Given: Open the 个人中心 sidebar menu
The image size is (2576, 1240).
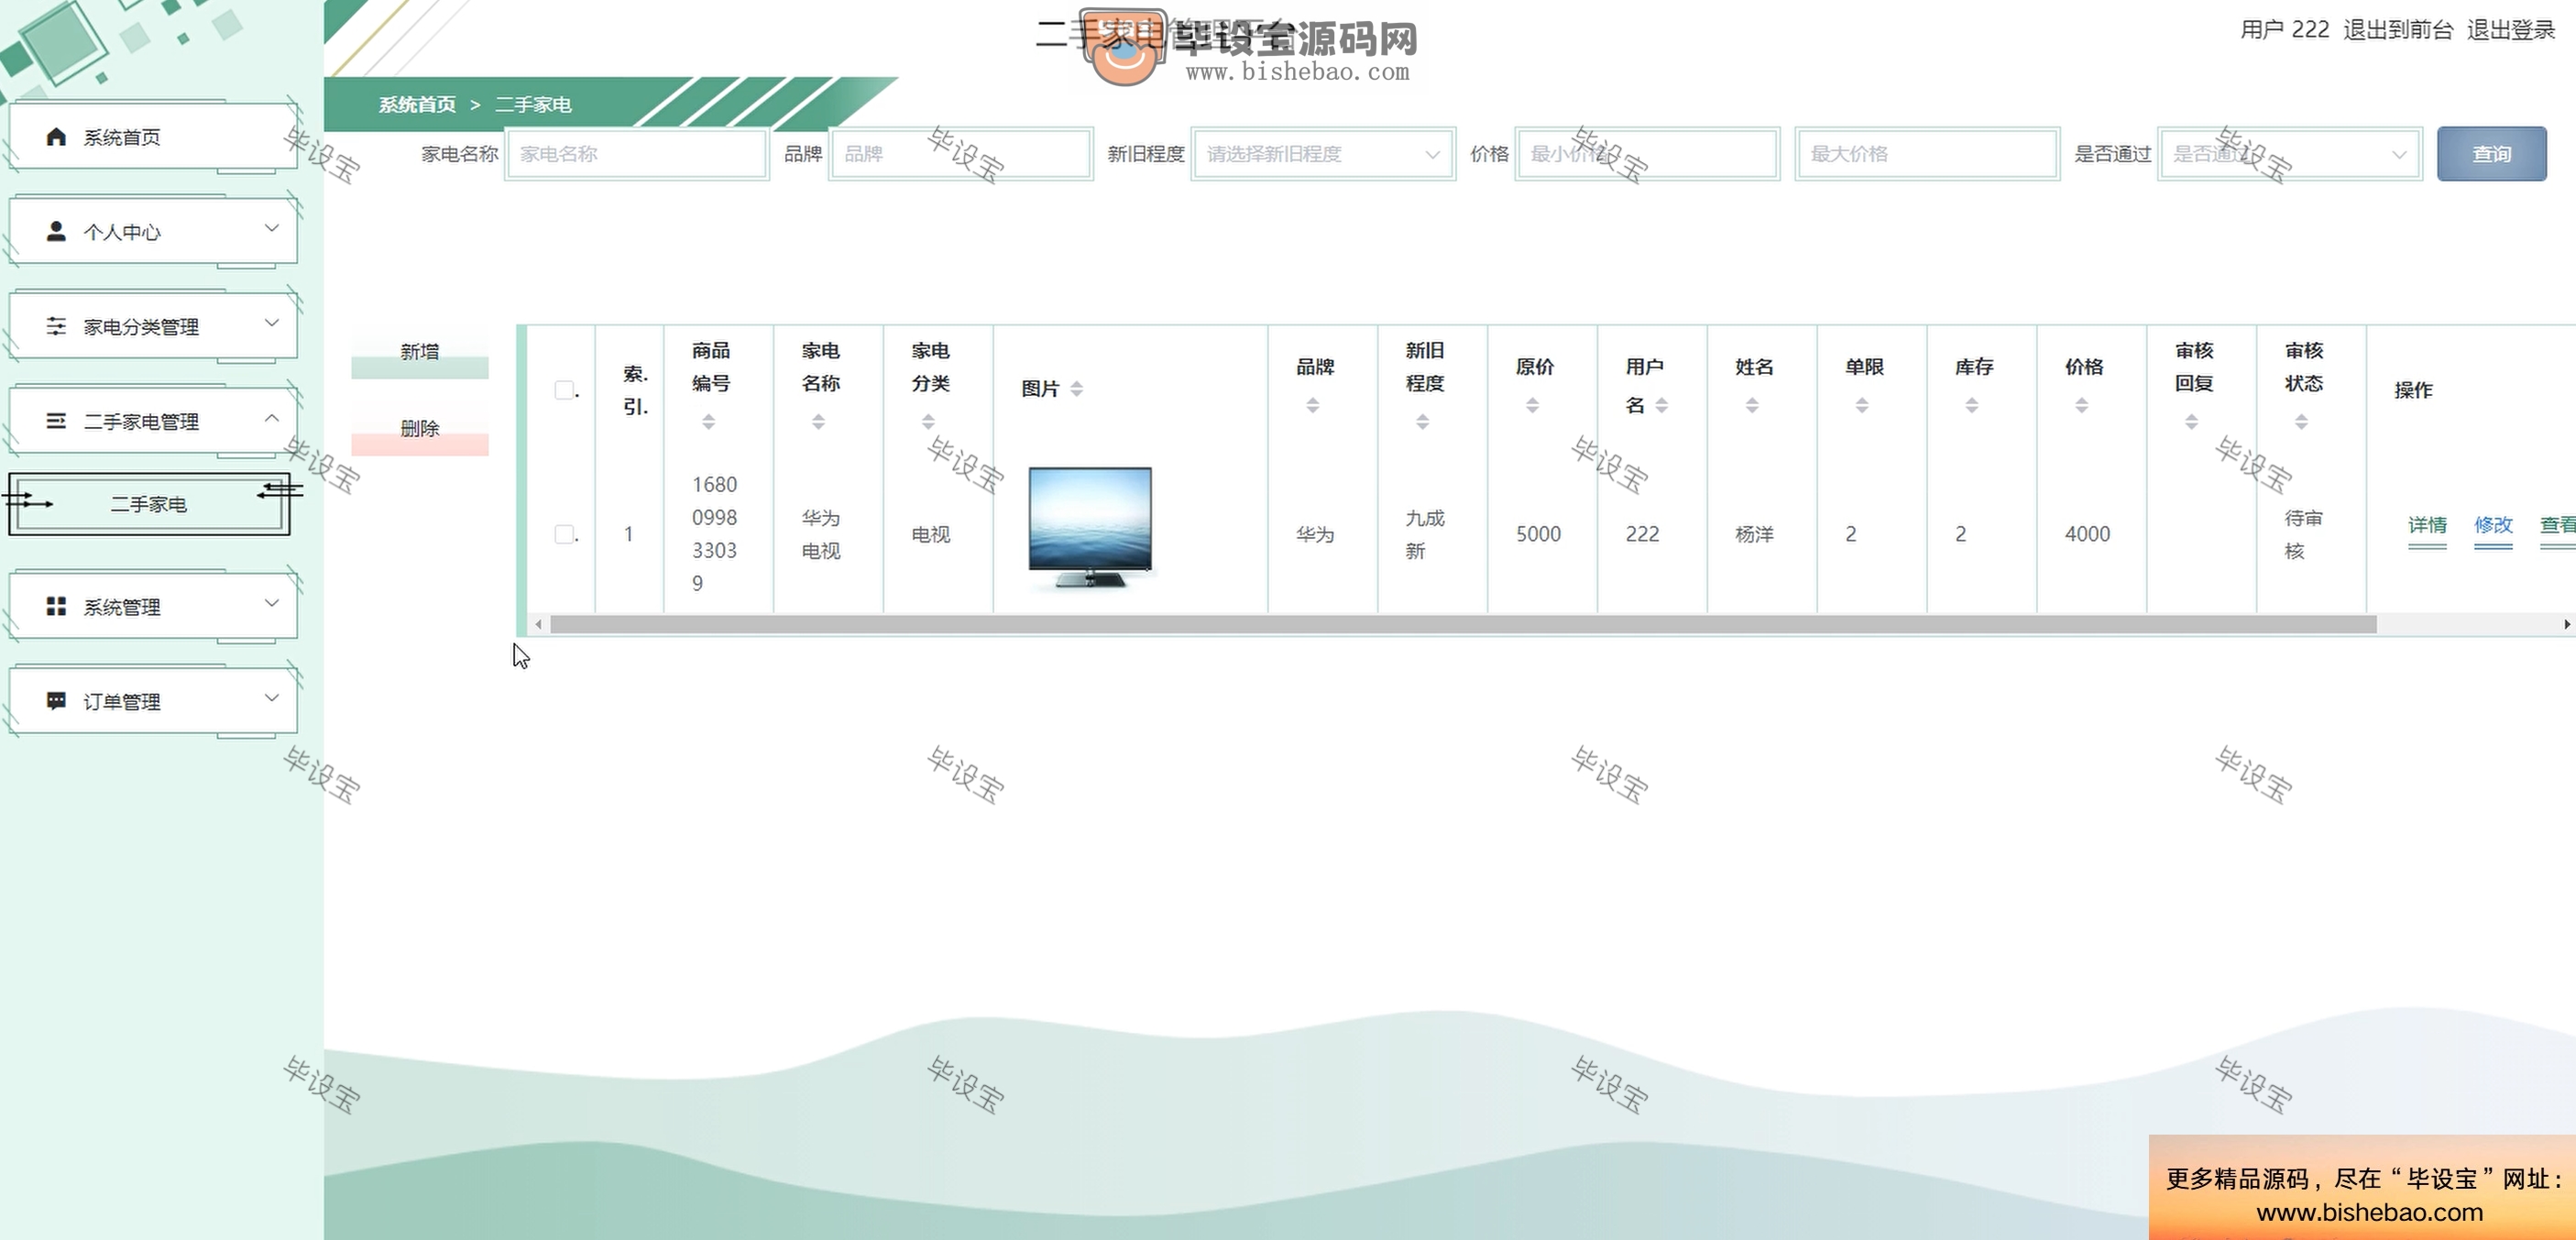Looking at the screenshot, I should point(153,231).
